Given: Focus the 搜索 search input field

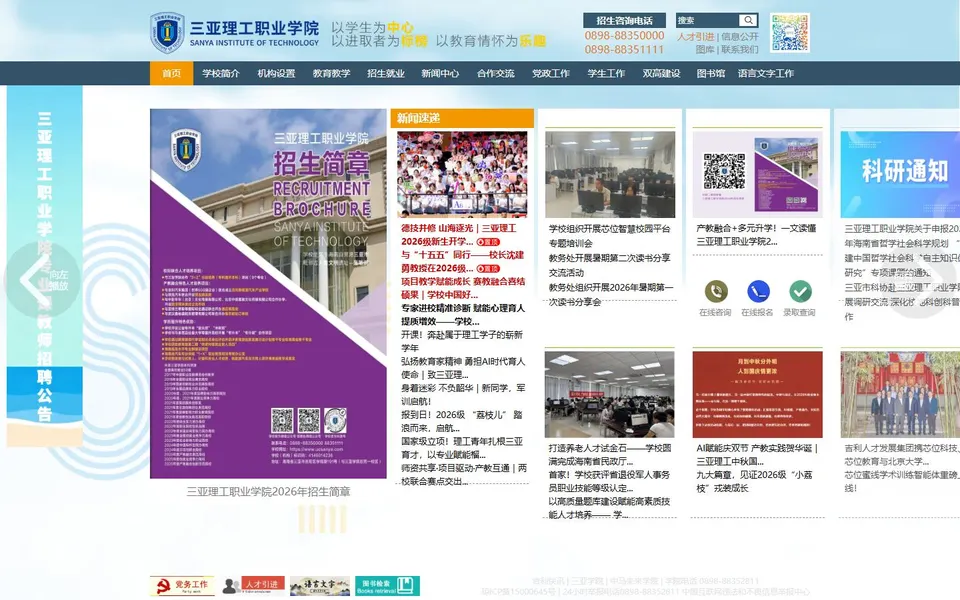Looking at the screenshot, I should click(708, 20).
